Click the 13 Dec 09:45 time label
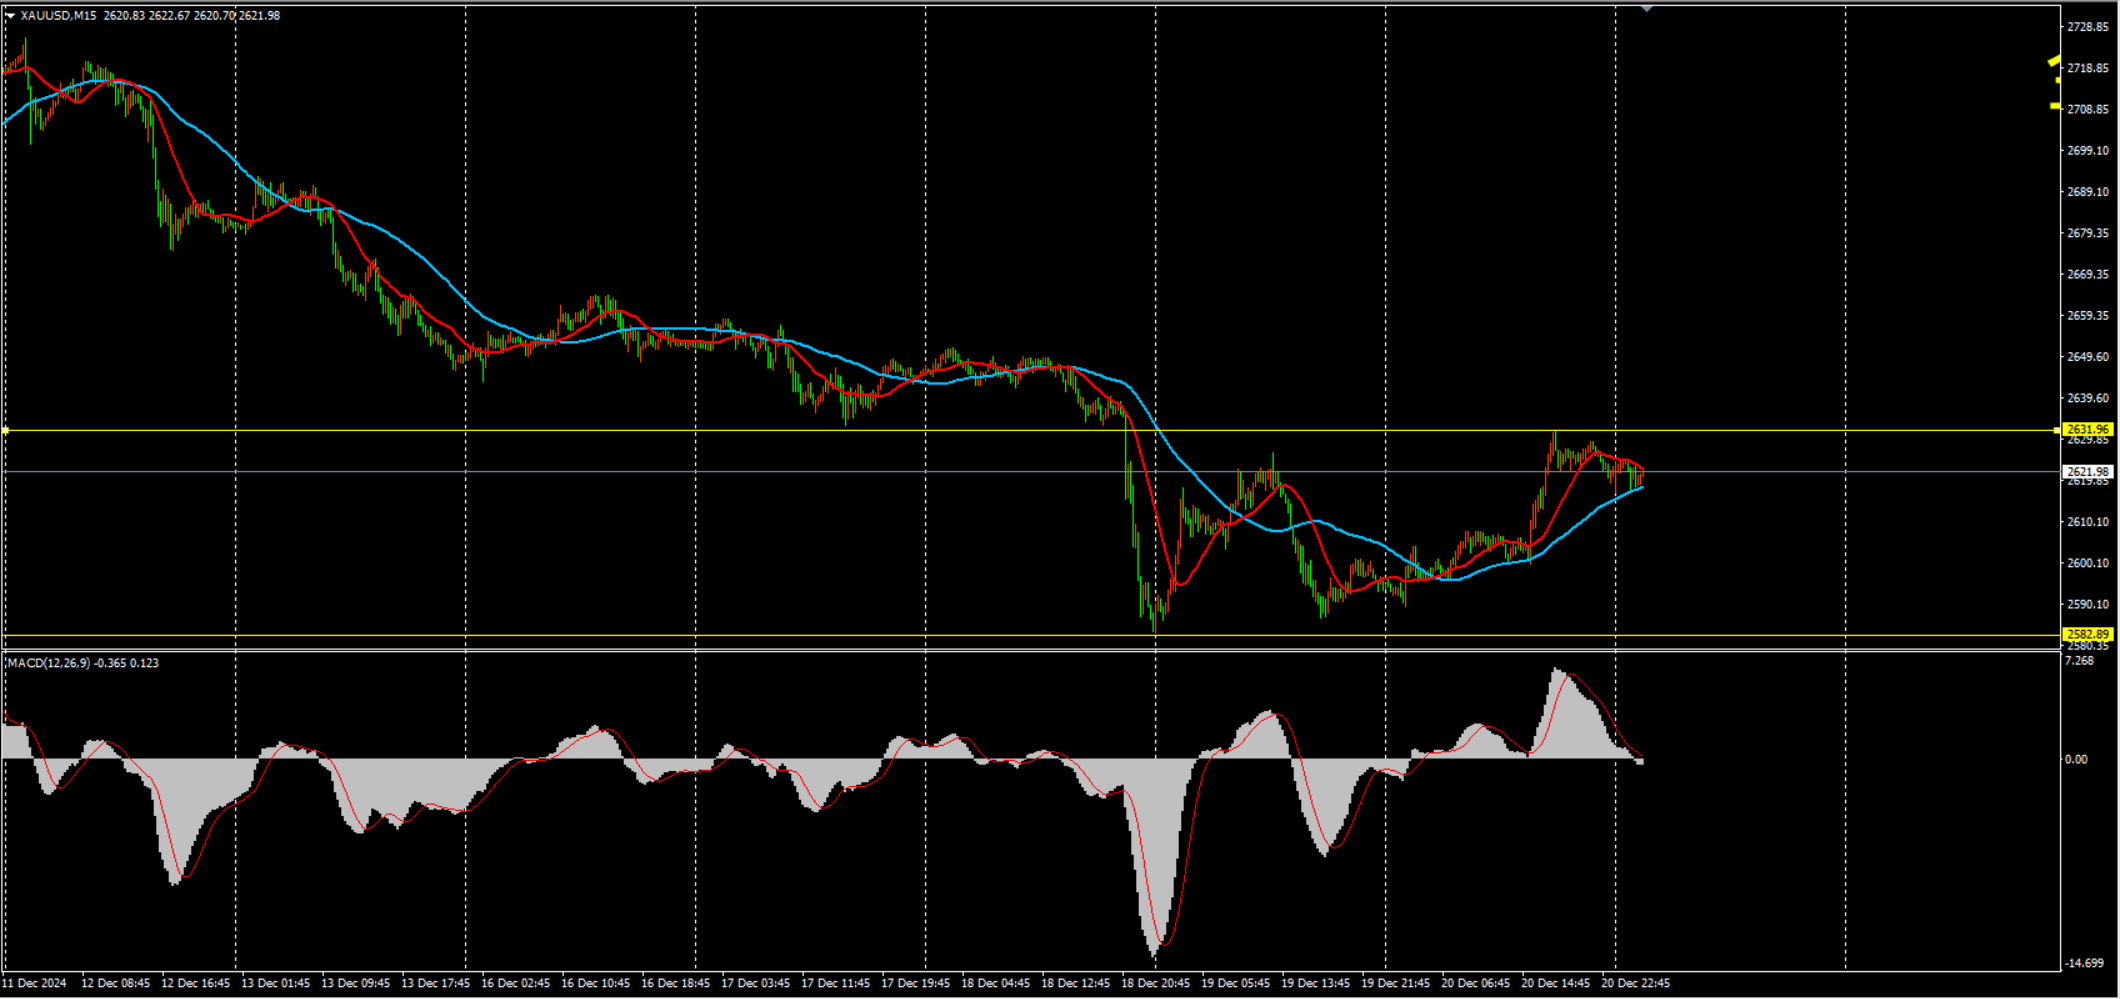 355,983
